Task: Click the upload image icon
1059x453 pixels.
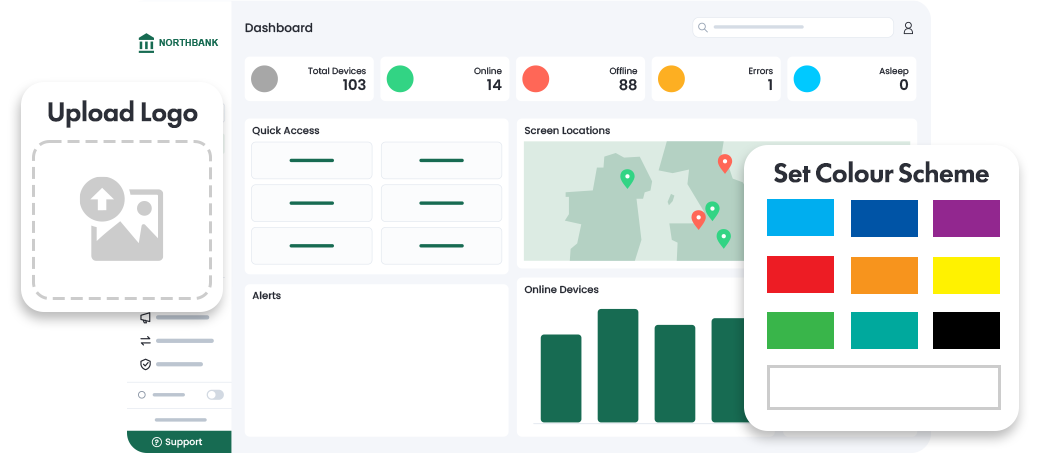Action: pyautogui.click(x=122, y=219)
